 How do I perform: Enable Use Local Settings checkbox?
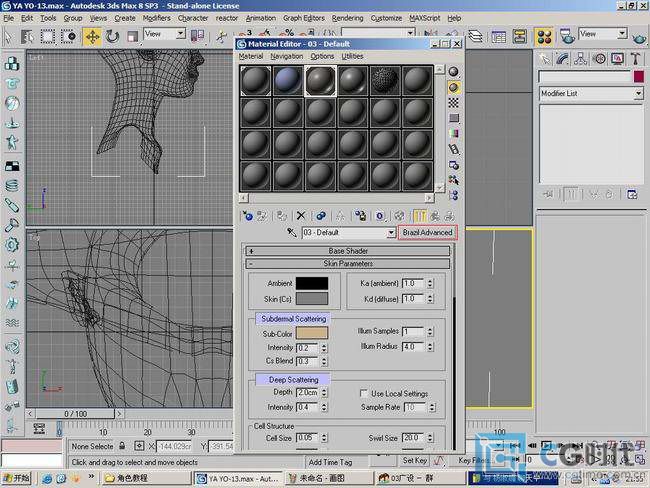point(364,393)
